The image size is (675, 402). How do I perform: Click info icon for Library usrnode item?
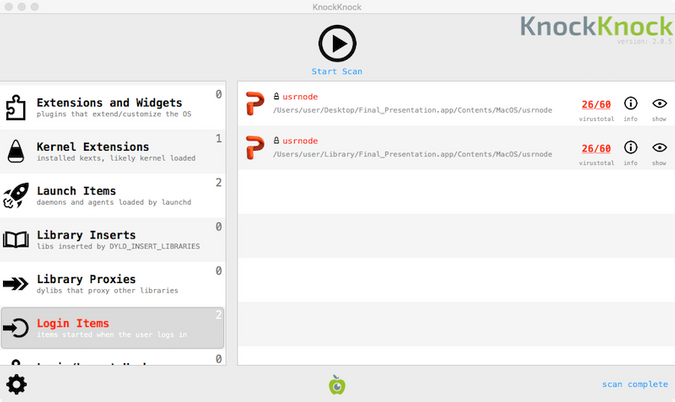click(x=631, y=148)
